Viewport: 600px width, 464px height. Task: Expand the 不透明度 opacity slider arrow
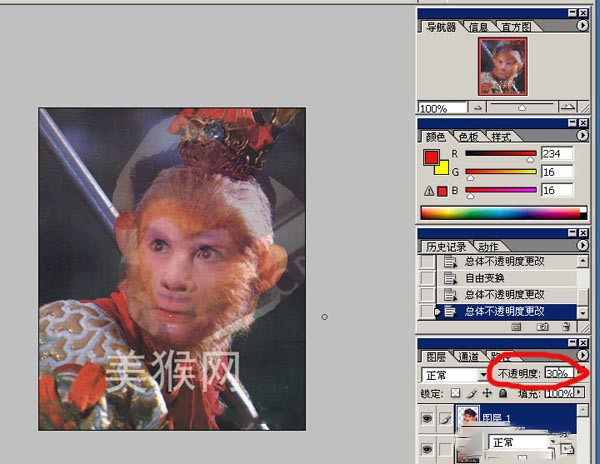(580, 373)
